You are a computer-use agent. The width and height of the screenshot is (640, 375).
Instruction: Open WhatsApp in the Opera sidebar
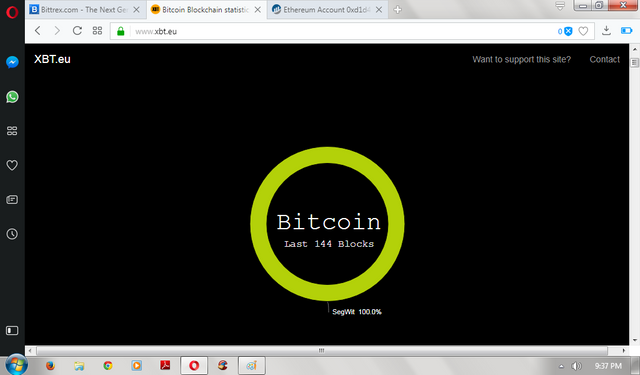pyautogui.click(x=12, y=97)
